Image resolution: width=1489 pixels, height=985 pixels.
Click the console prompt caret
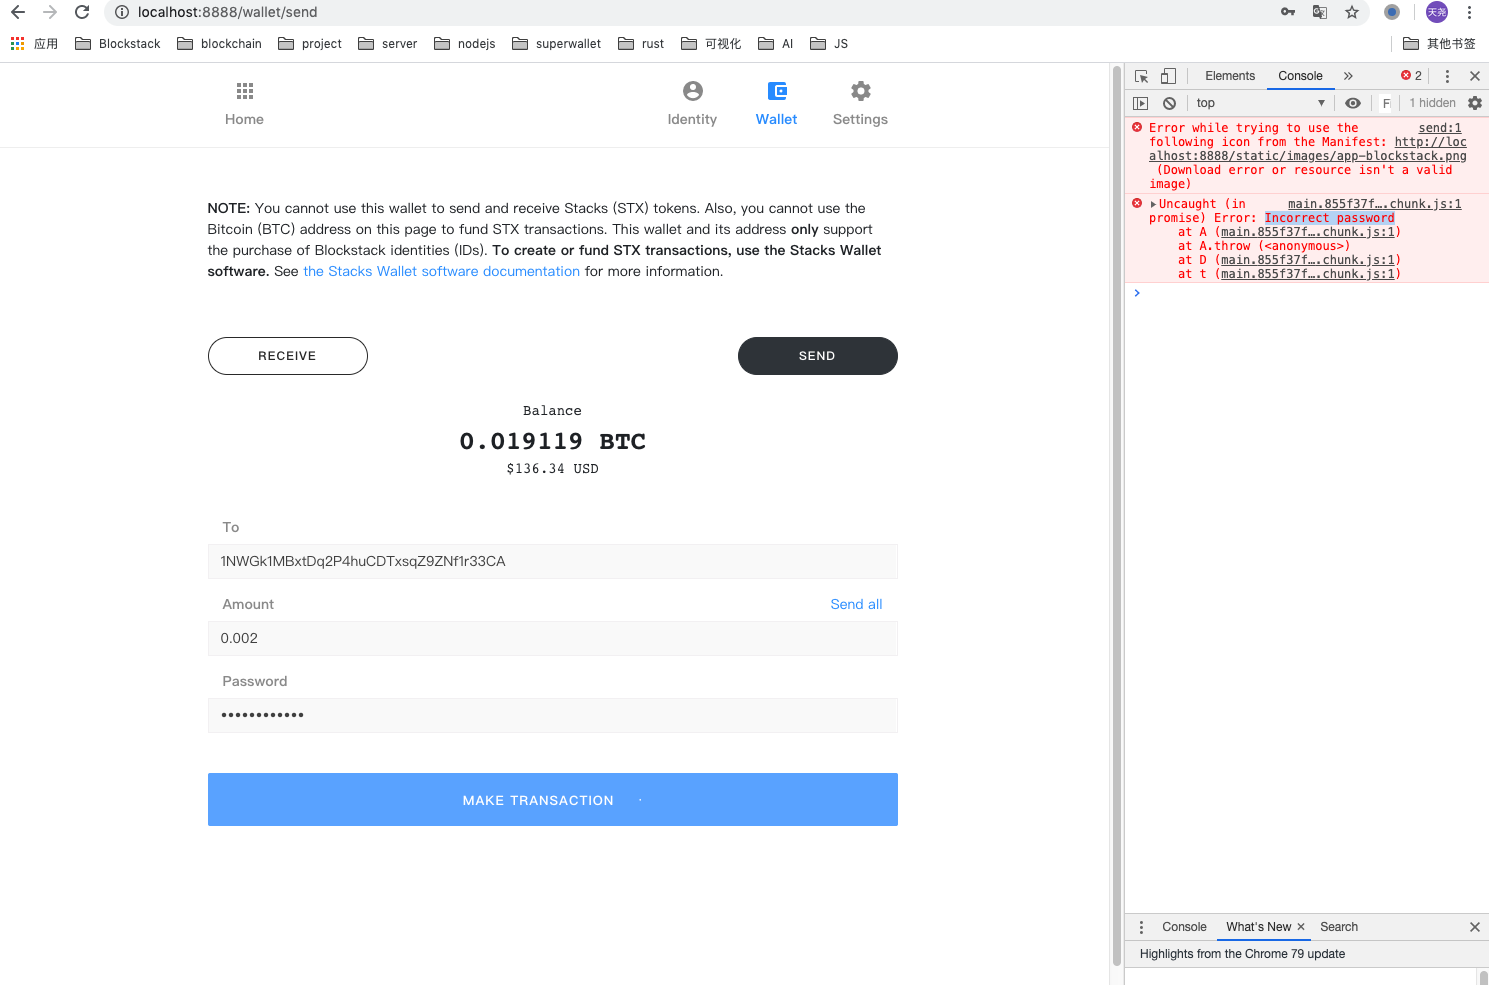(x=1137, y=293)
